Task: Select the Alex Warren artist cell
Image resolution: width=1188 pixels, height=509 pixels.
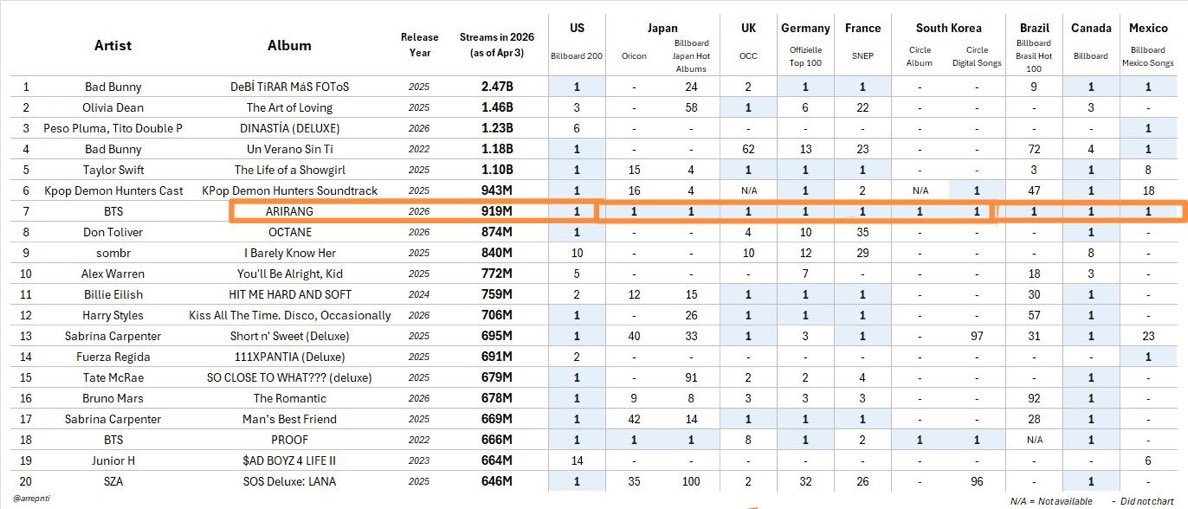Action: (113, 273)
